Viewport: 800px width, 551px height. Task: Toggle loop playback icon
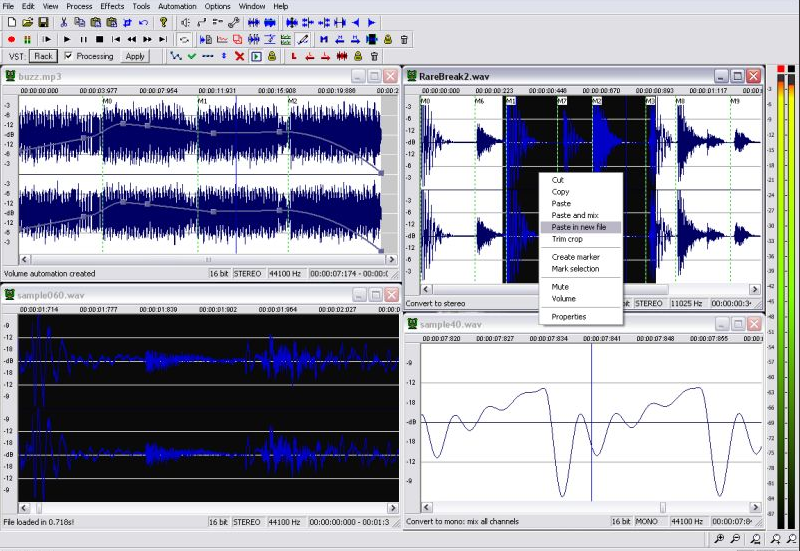[184, 39]
